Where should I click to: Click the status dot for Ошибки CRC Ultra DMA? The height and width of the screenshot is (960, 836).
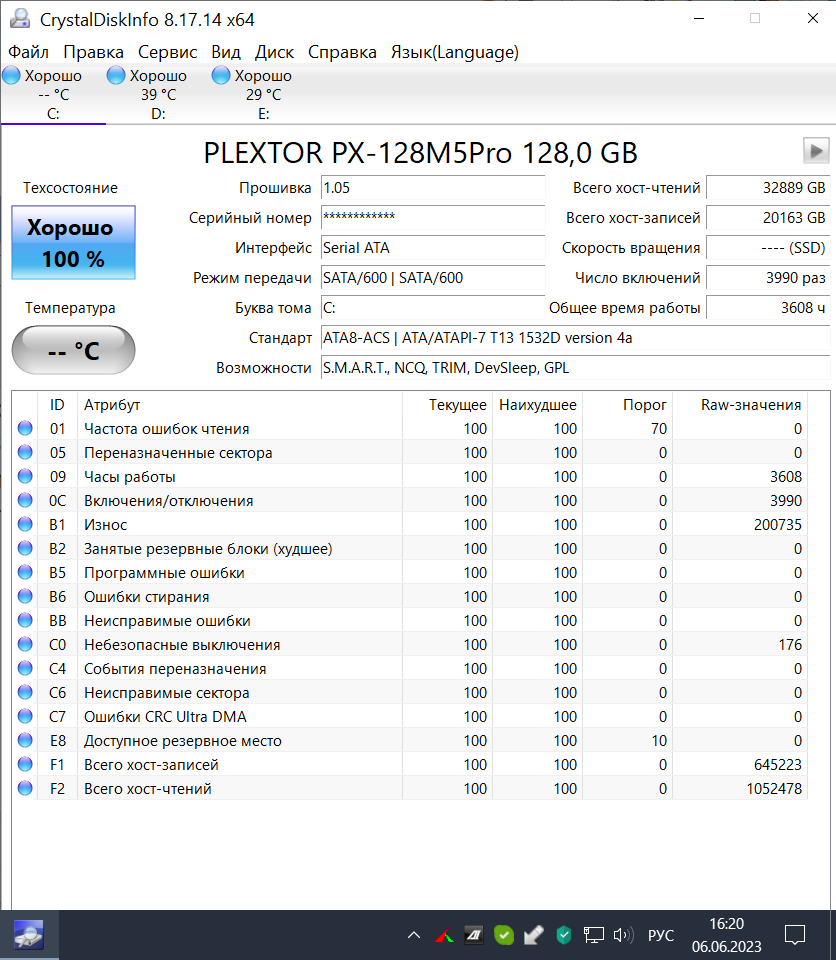pos(25,716)
